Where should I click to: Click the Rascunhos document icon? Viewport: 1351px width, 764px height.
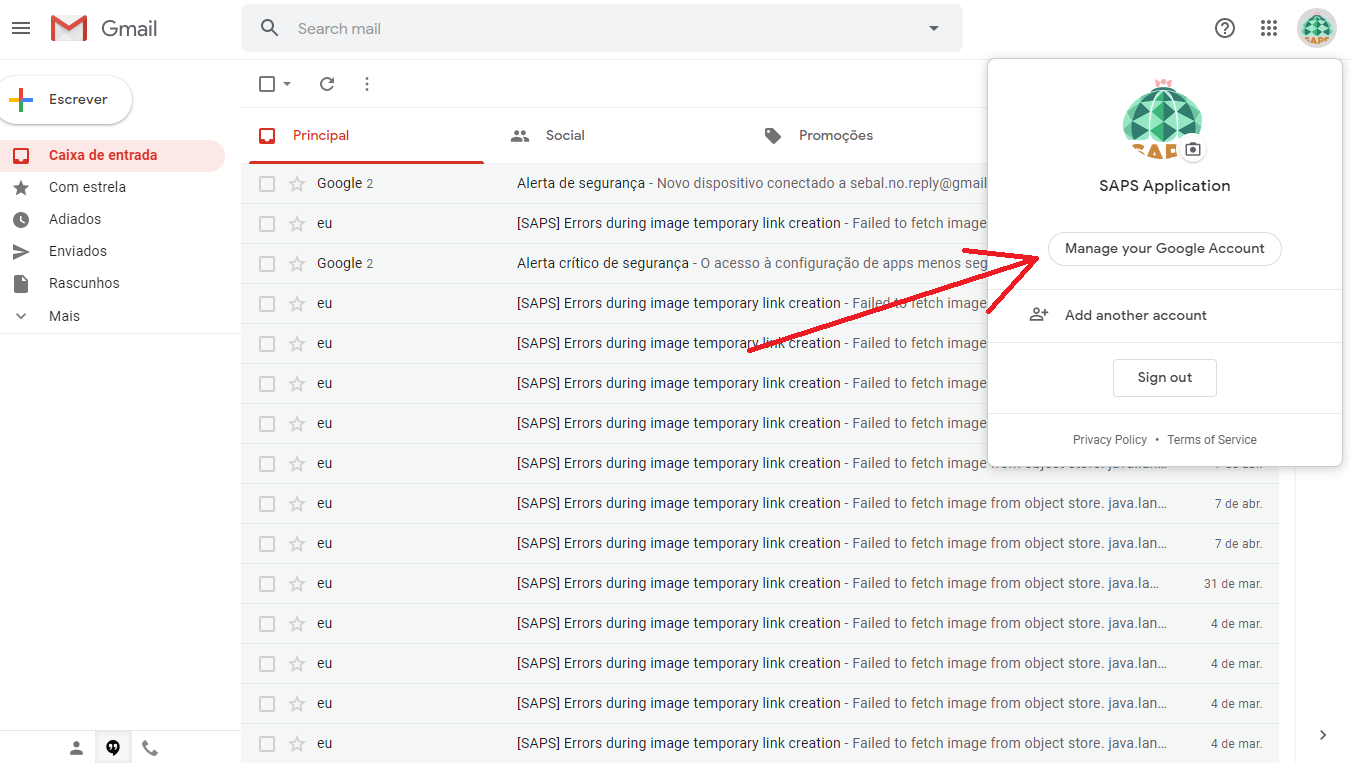point(21,283)
